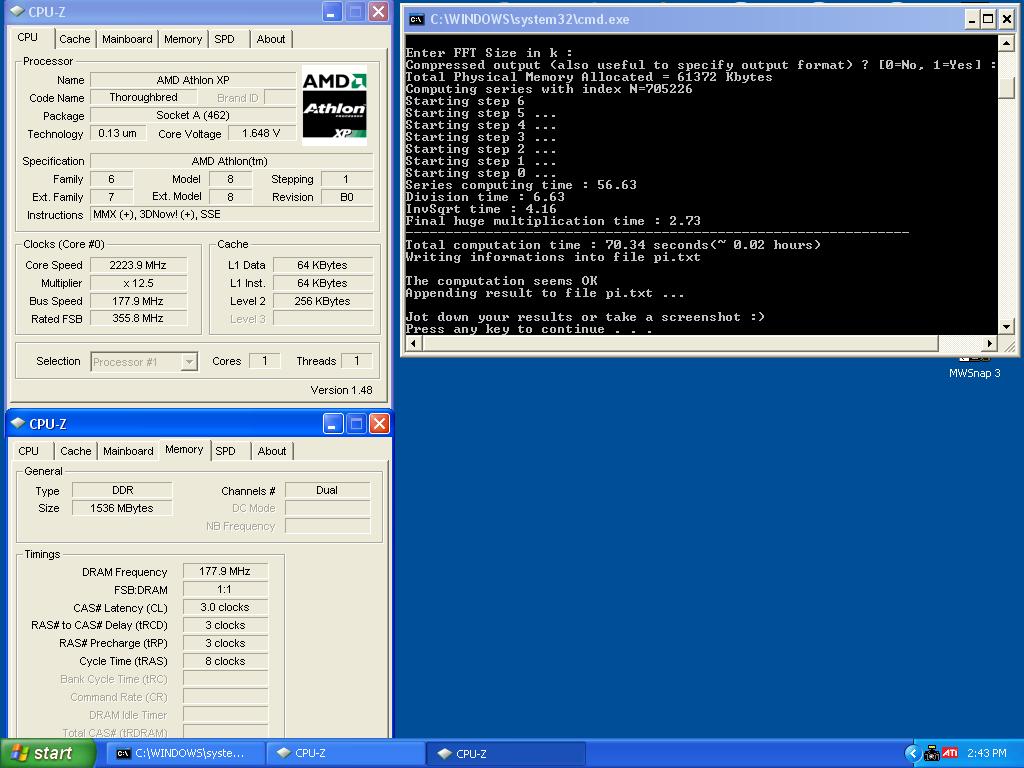Click Multiplier value x 12.5

click(x=138, y=283)
